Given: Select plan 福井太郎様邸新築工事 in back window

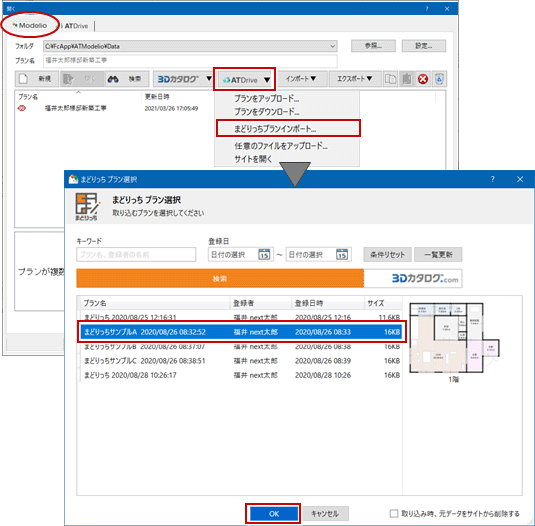Looking at the screenshot, I should click(76, 108).
